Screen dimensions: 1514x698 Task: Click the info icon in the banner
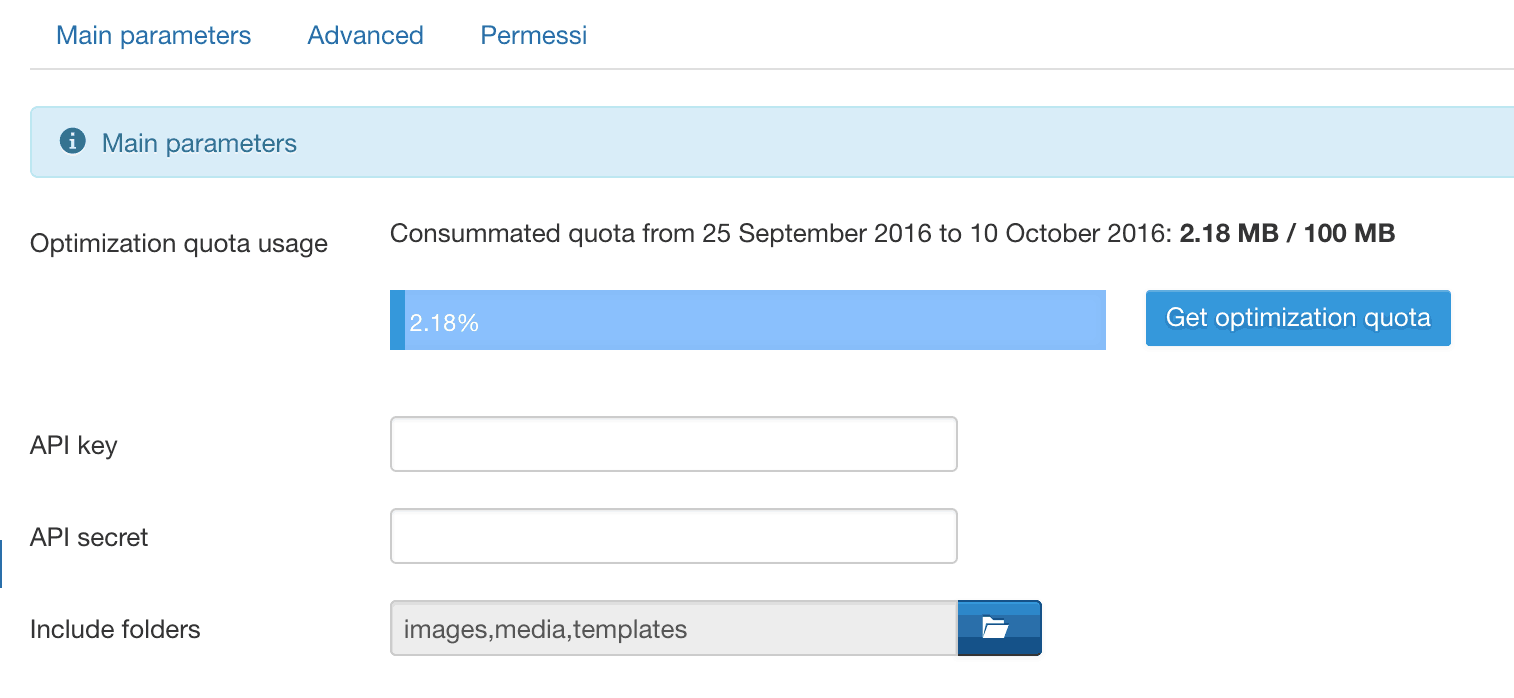point(72,142)
